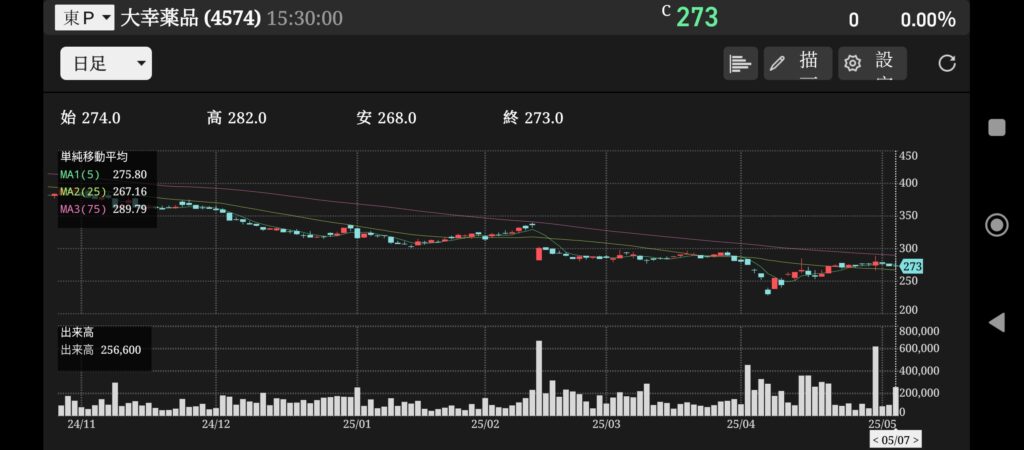Open the 東P market dropdown
Screen dimensions: 1024x450
coord(85,18)
